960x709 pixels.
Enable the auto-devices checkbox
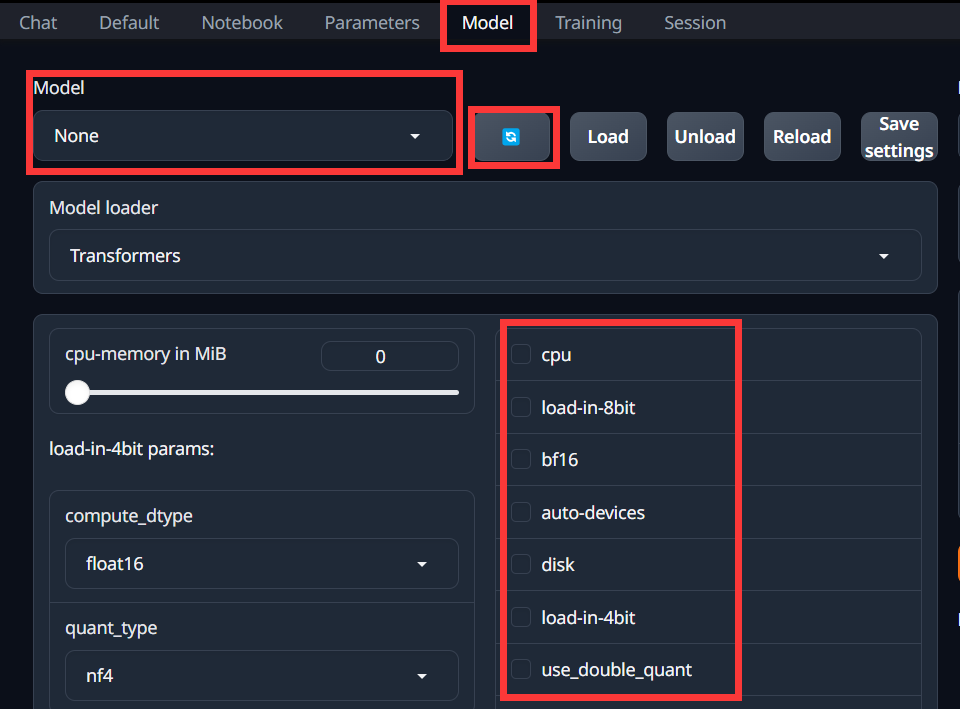pyautogui.click(x=521, y=513)
